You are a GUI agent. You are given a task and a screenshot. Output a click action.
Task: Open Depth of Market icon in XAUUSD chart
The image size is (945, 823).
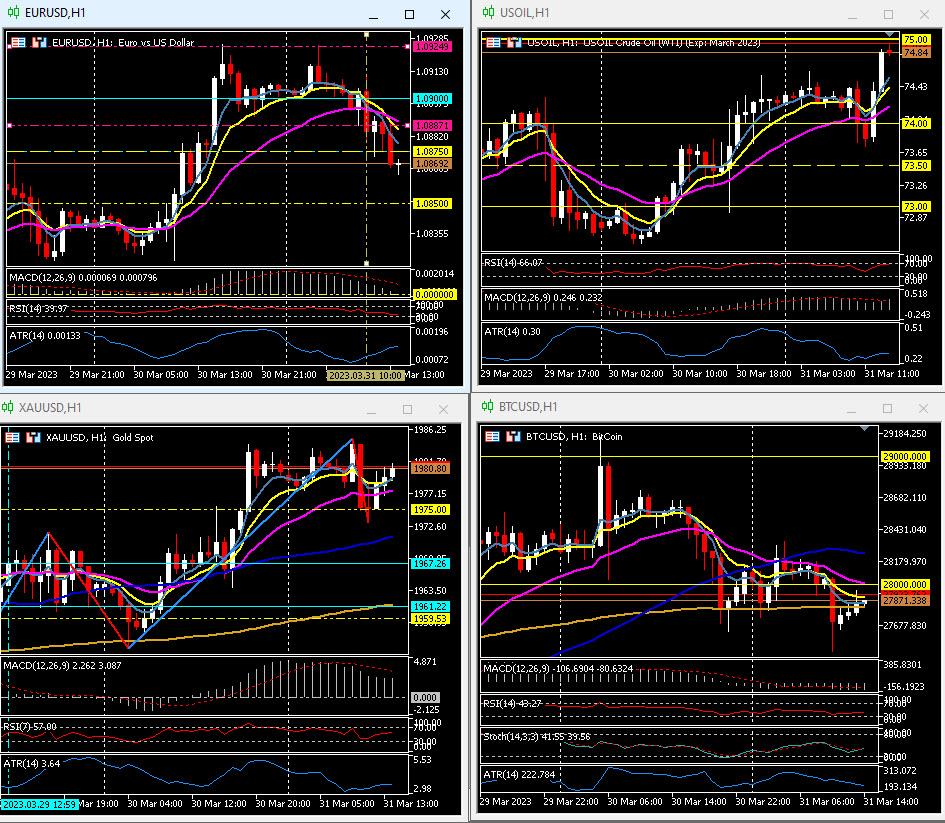[x=13, y=437]
